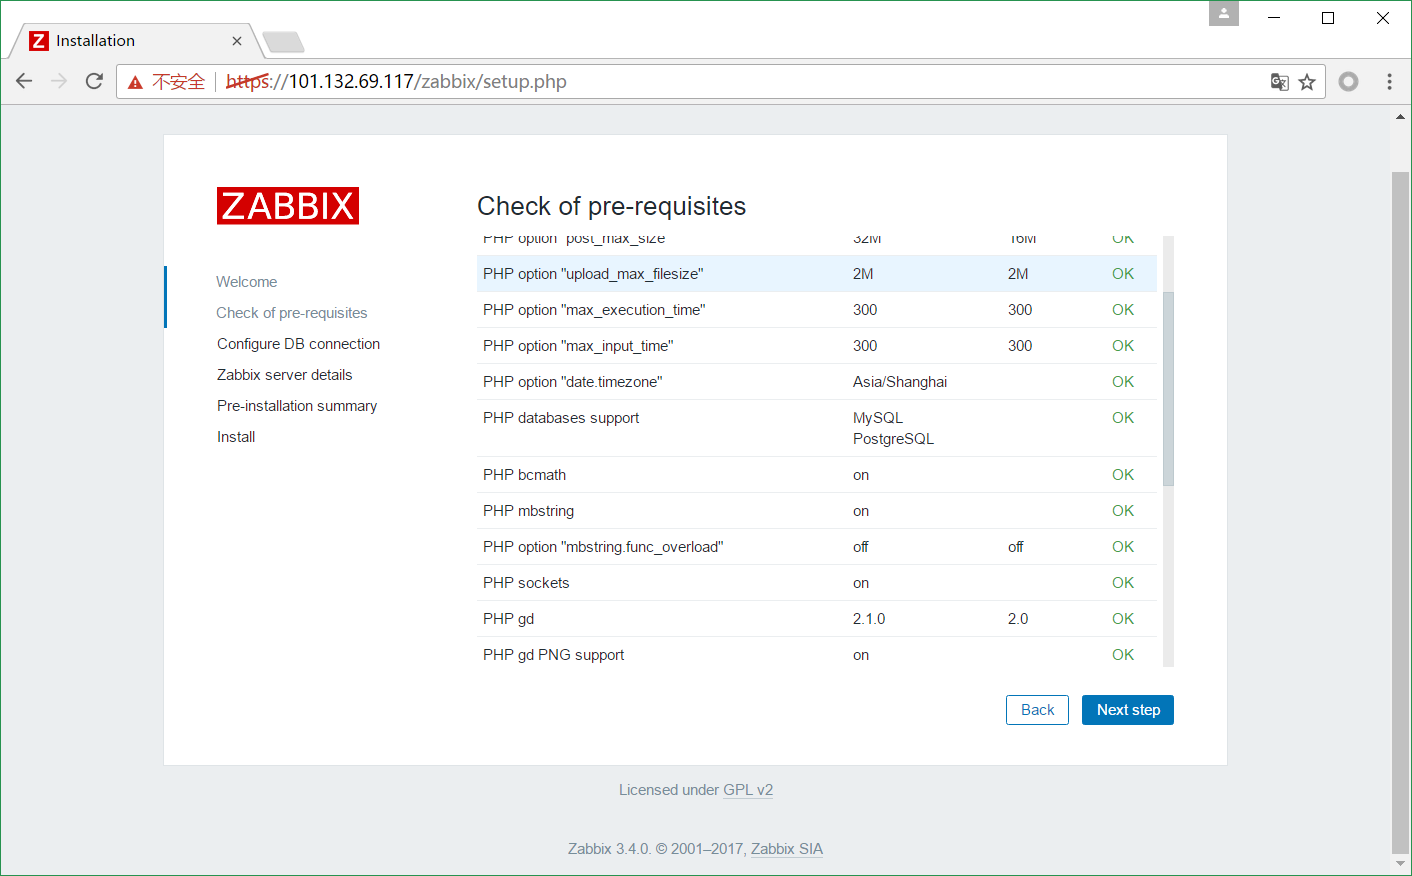This screenshot has width=1412, height=876.
Task: Open the GPL v2 license link
Action: (748, 790)
